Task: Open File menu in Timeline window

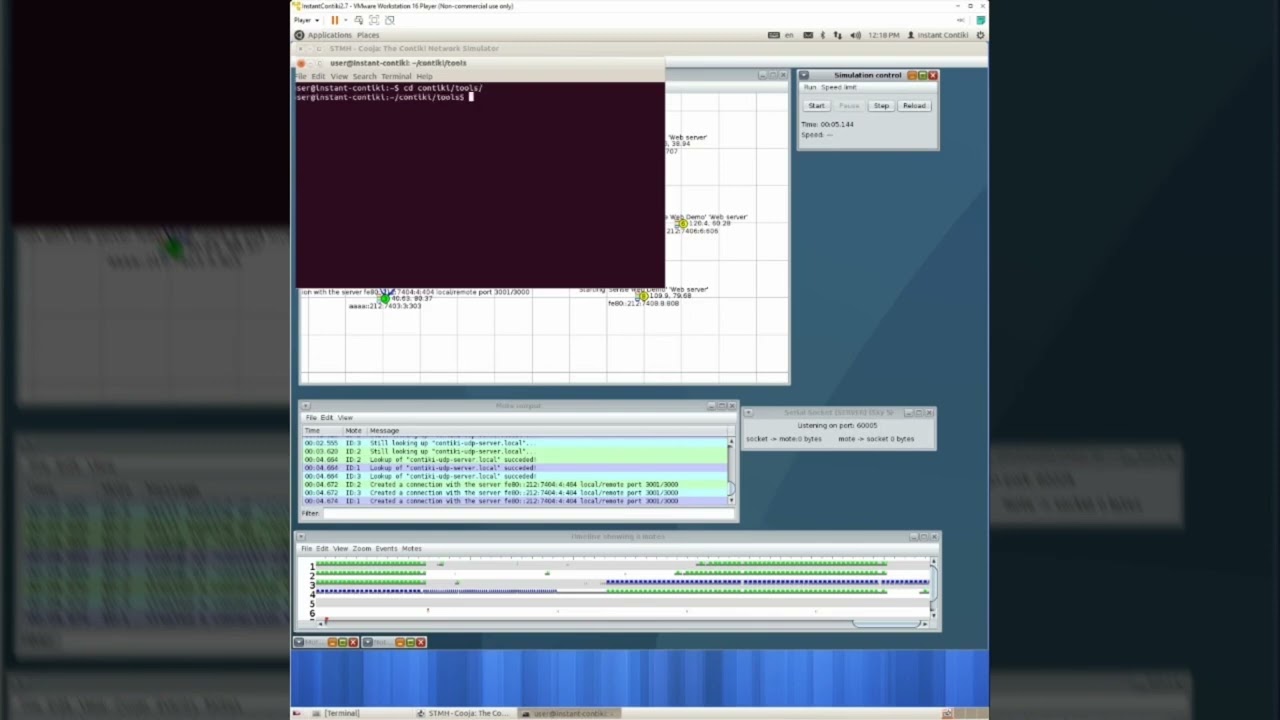Action: pos(307,549)
